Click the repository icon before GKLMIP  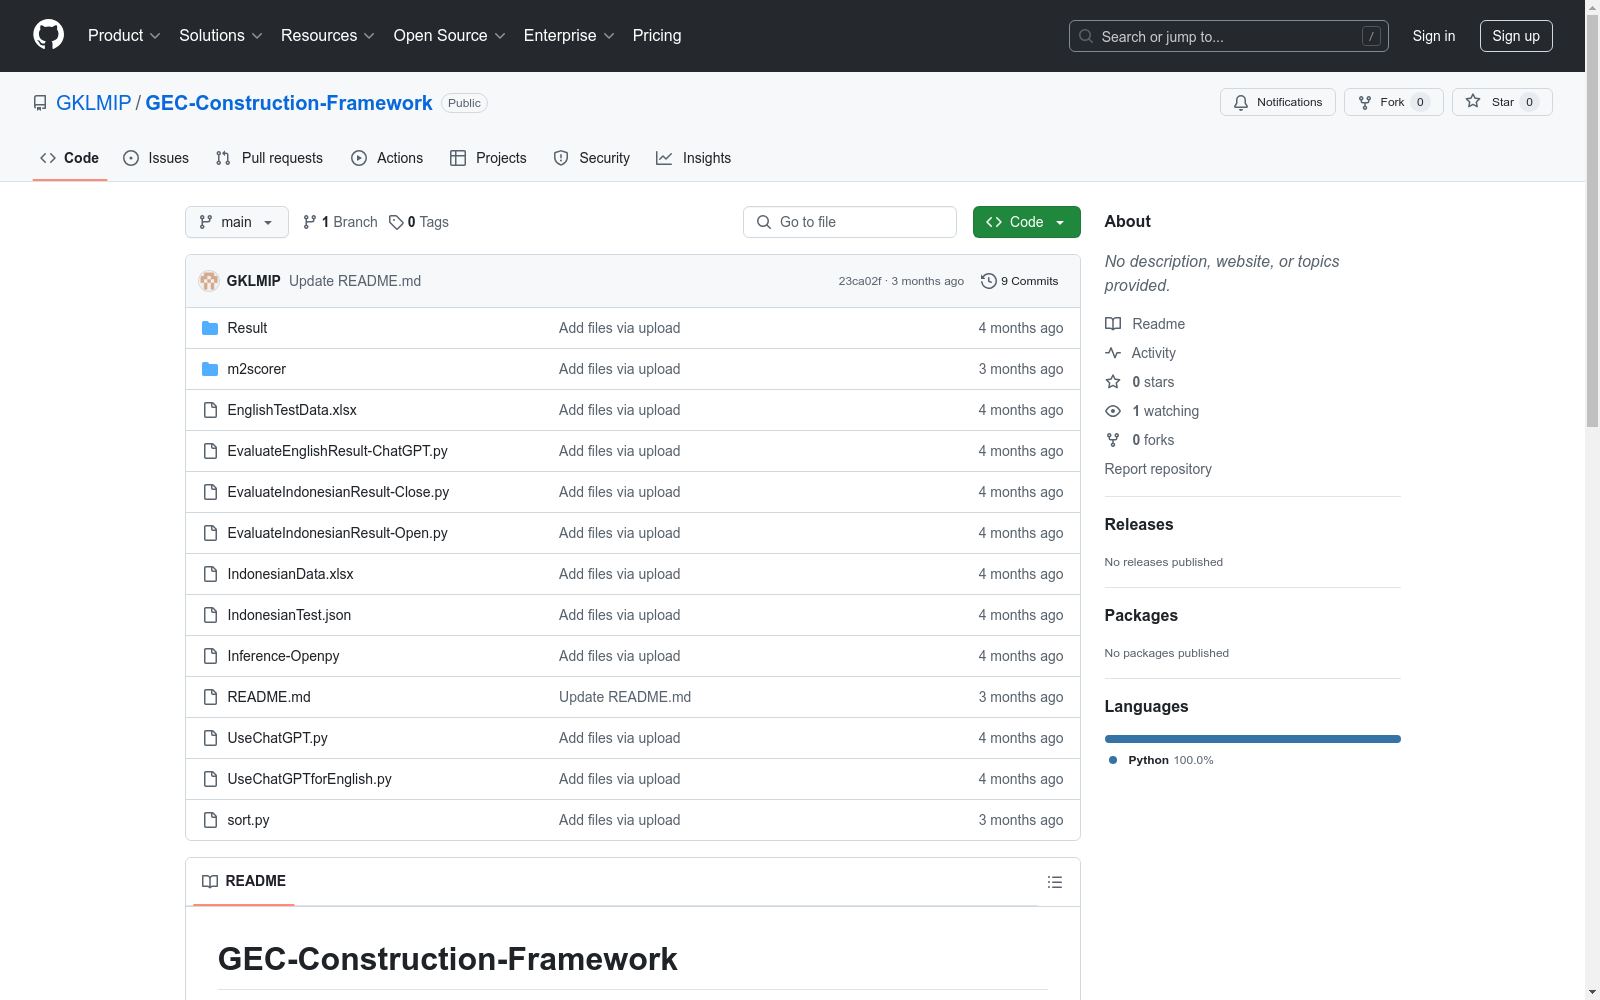[x=40, y=103]
